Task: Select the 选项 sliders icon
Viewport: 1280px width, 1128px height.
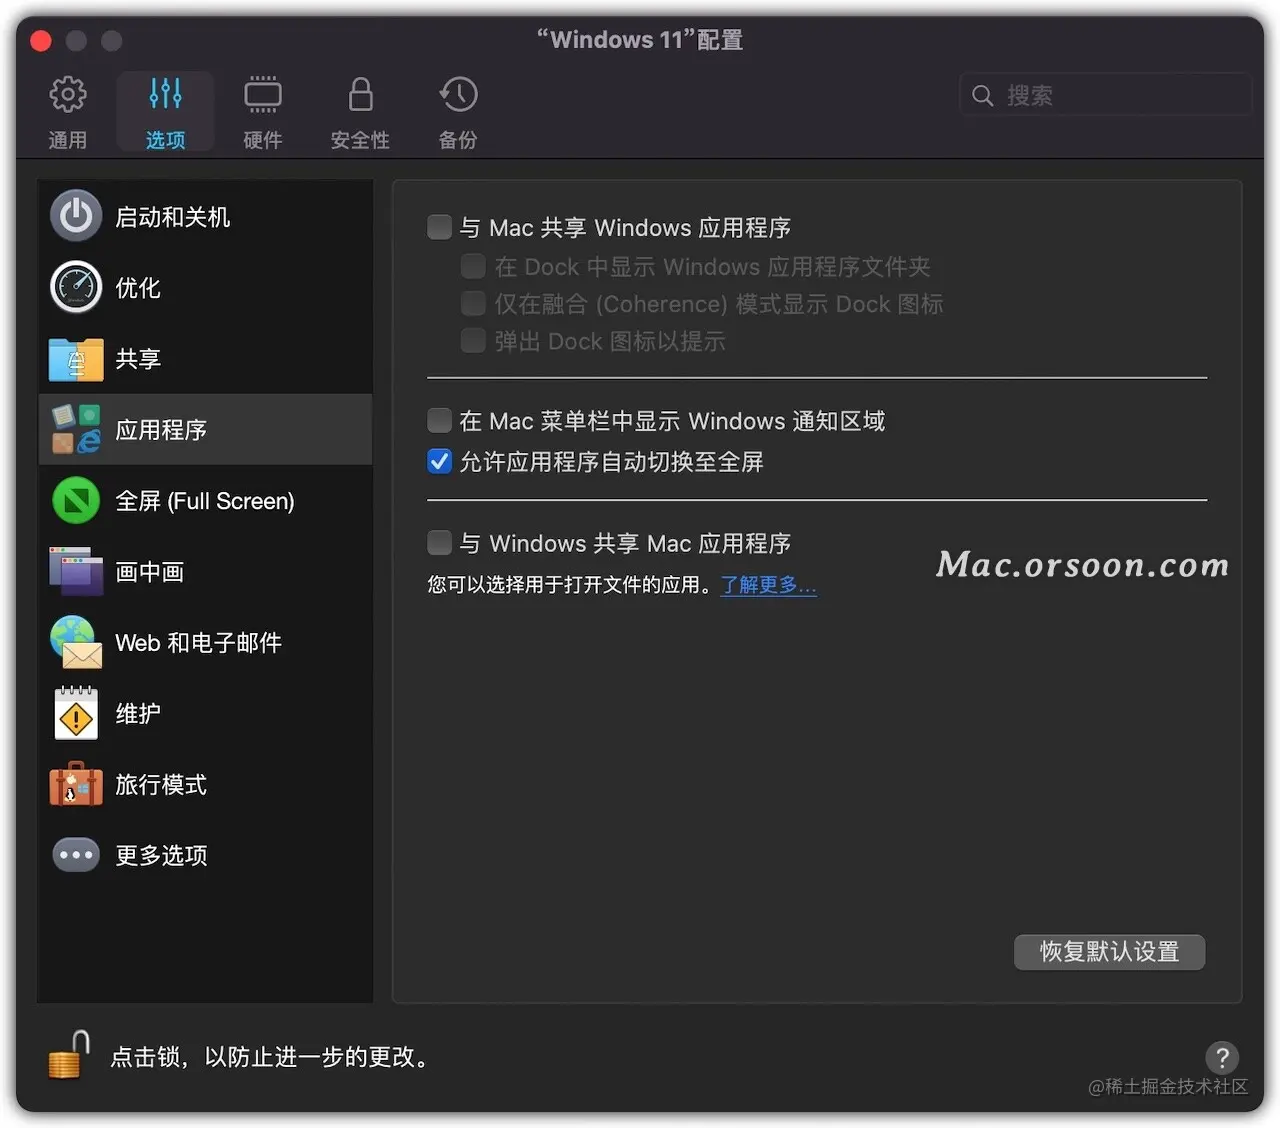Action: [x=165, y=95]
